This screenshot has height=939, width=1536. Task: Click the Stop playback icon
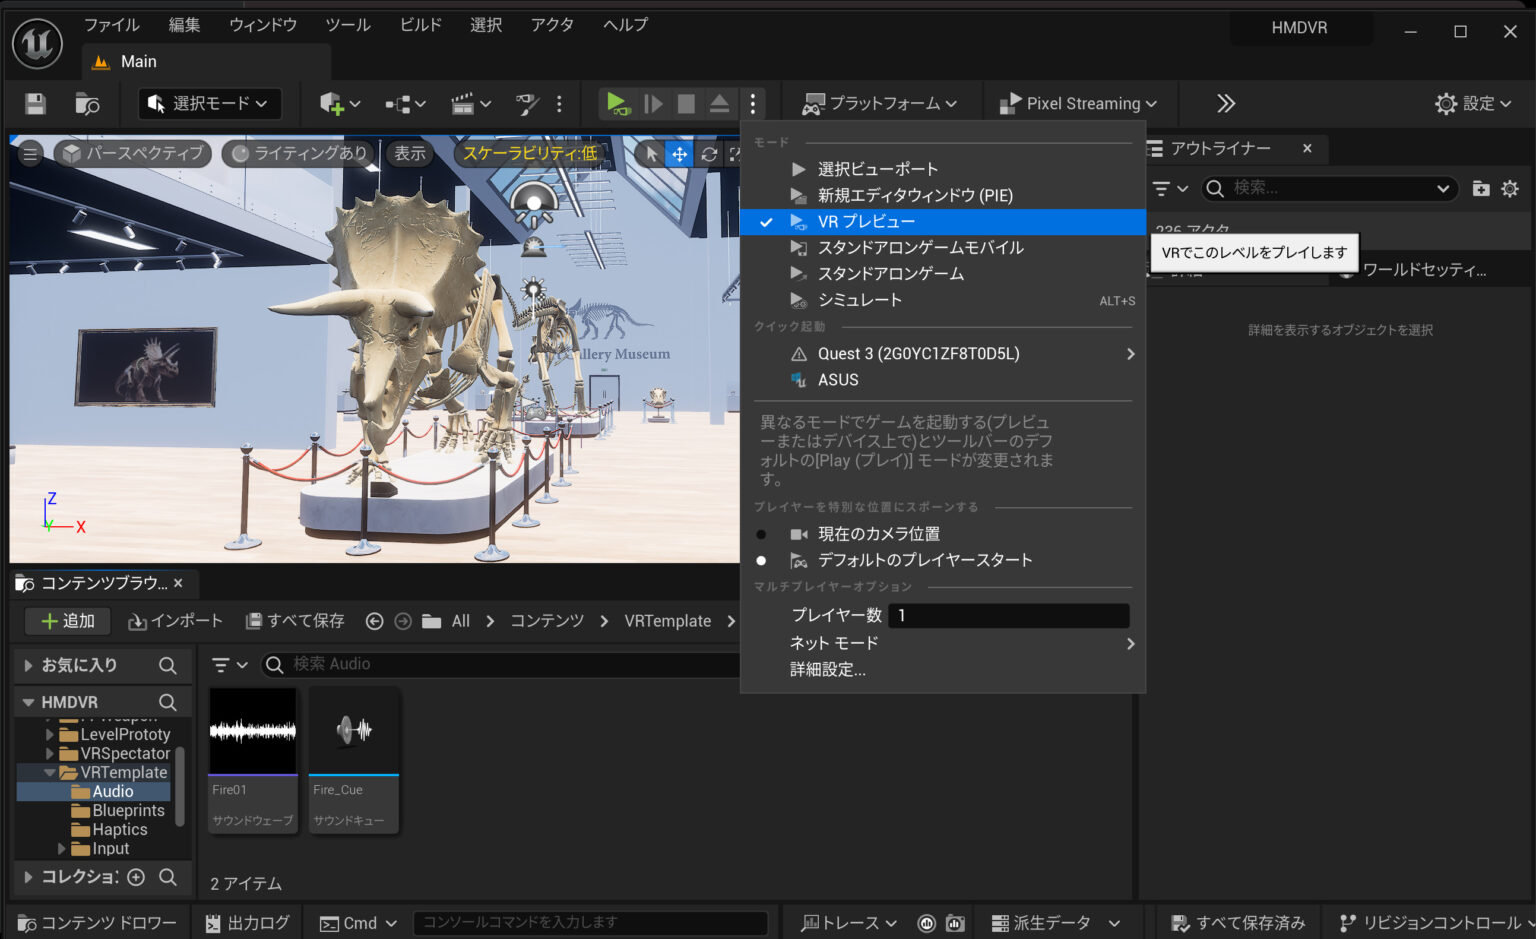click(686, 103)
